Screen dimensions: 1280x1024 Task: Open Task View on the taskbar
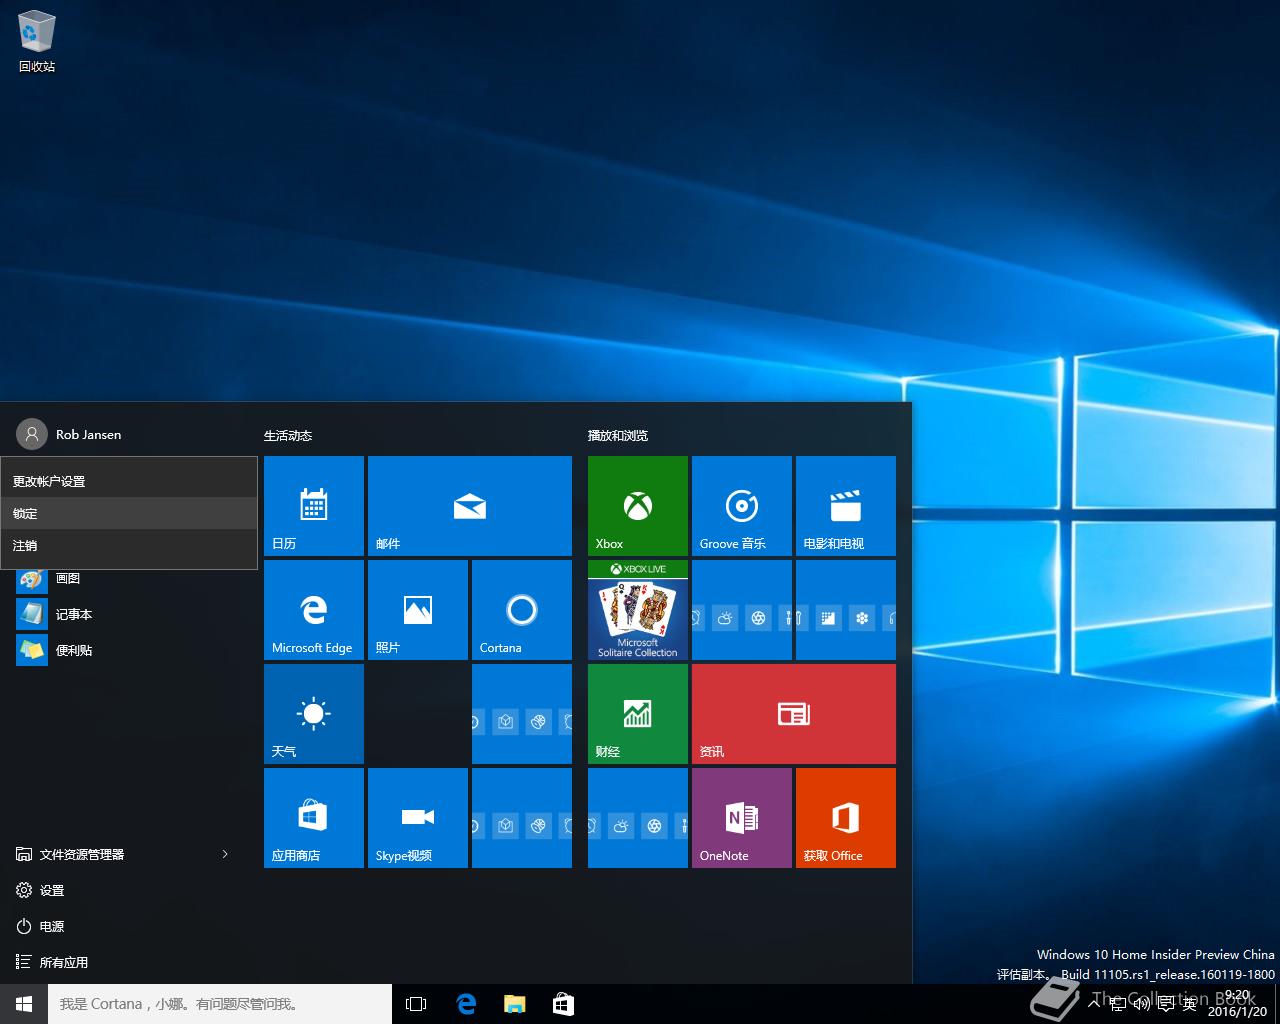(416, 1004)
